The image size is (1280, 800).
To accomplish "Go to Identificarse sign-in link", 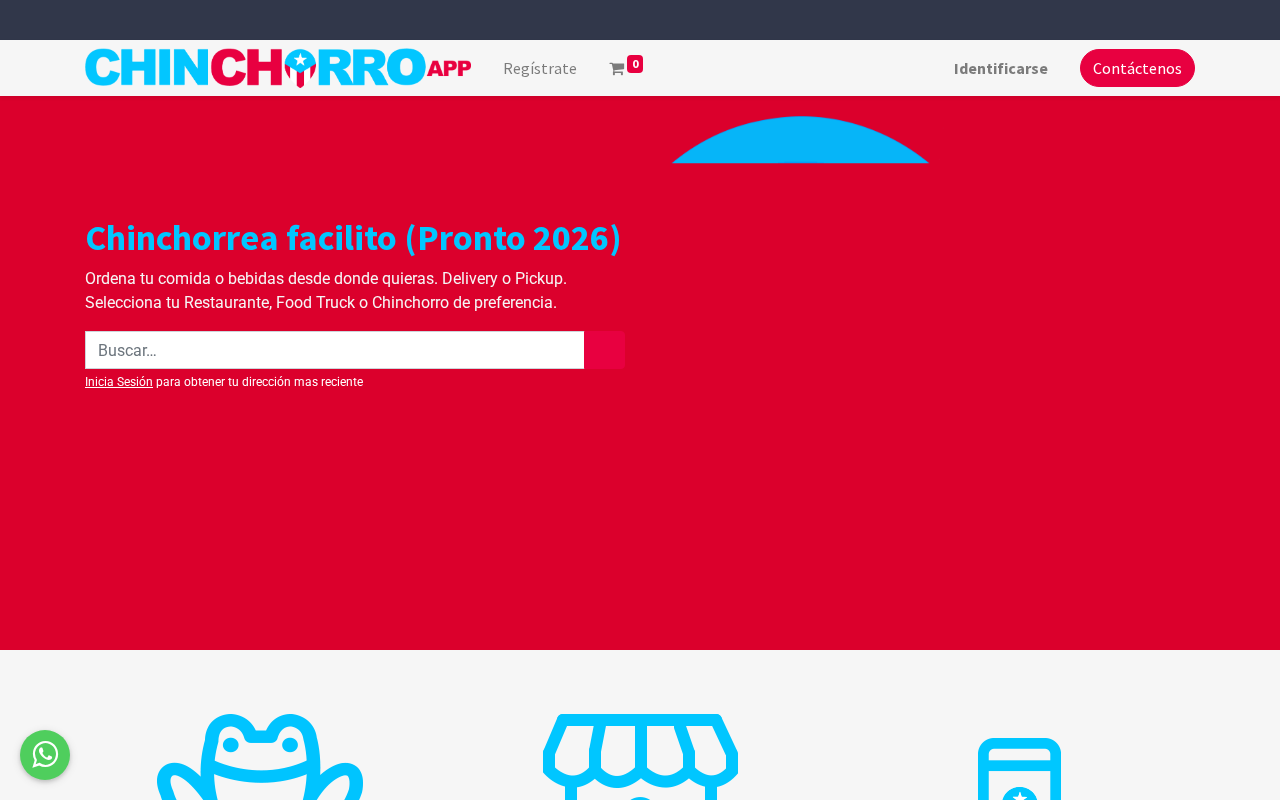I will (x=1001, y=68).
